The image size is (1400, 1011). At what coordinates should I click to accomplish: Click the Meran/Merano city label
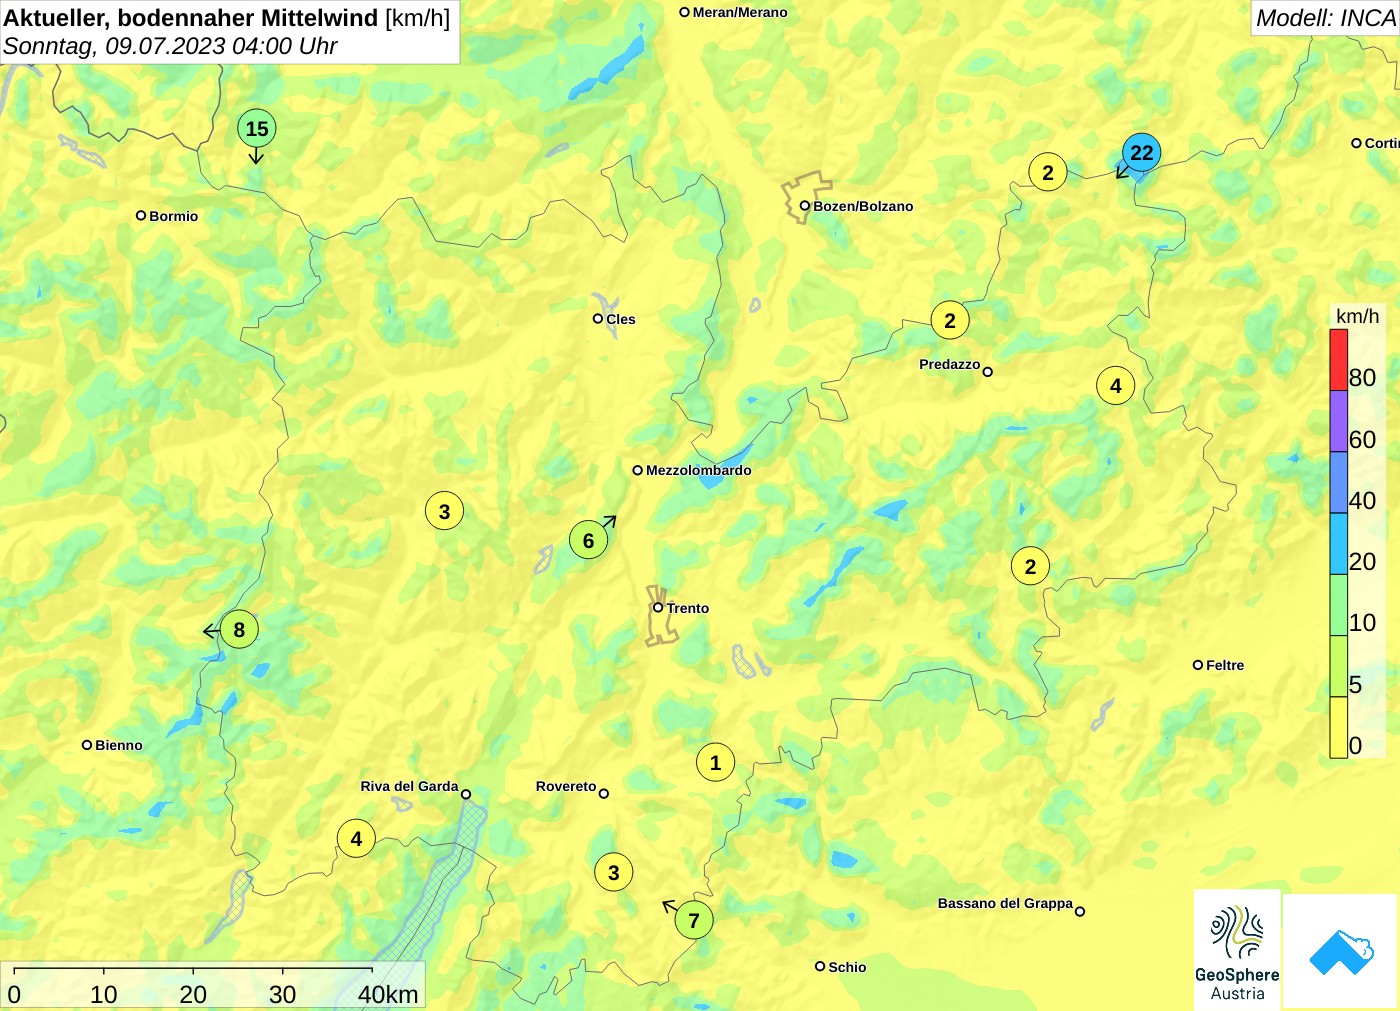[740, 12]
